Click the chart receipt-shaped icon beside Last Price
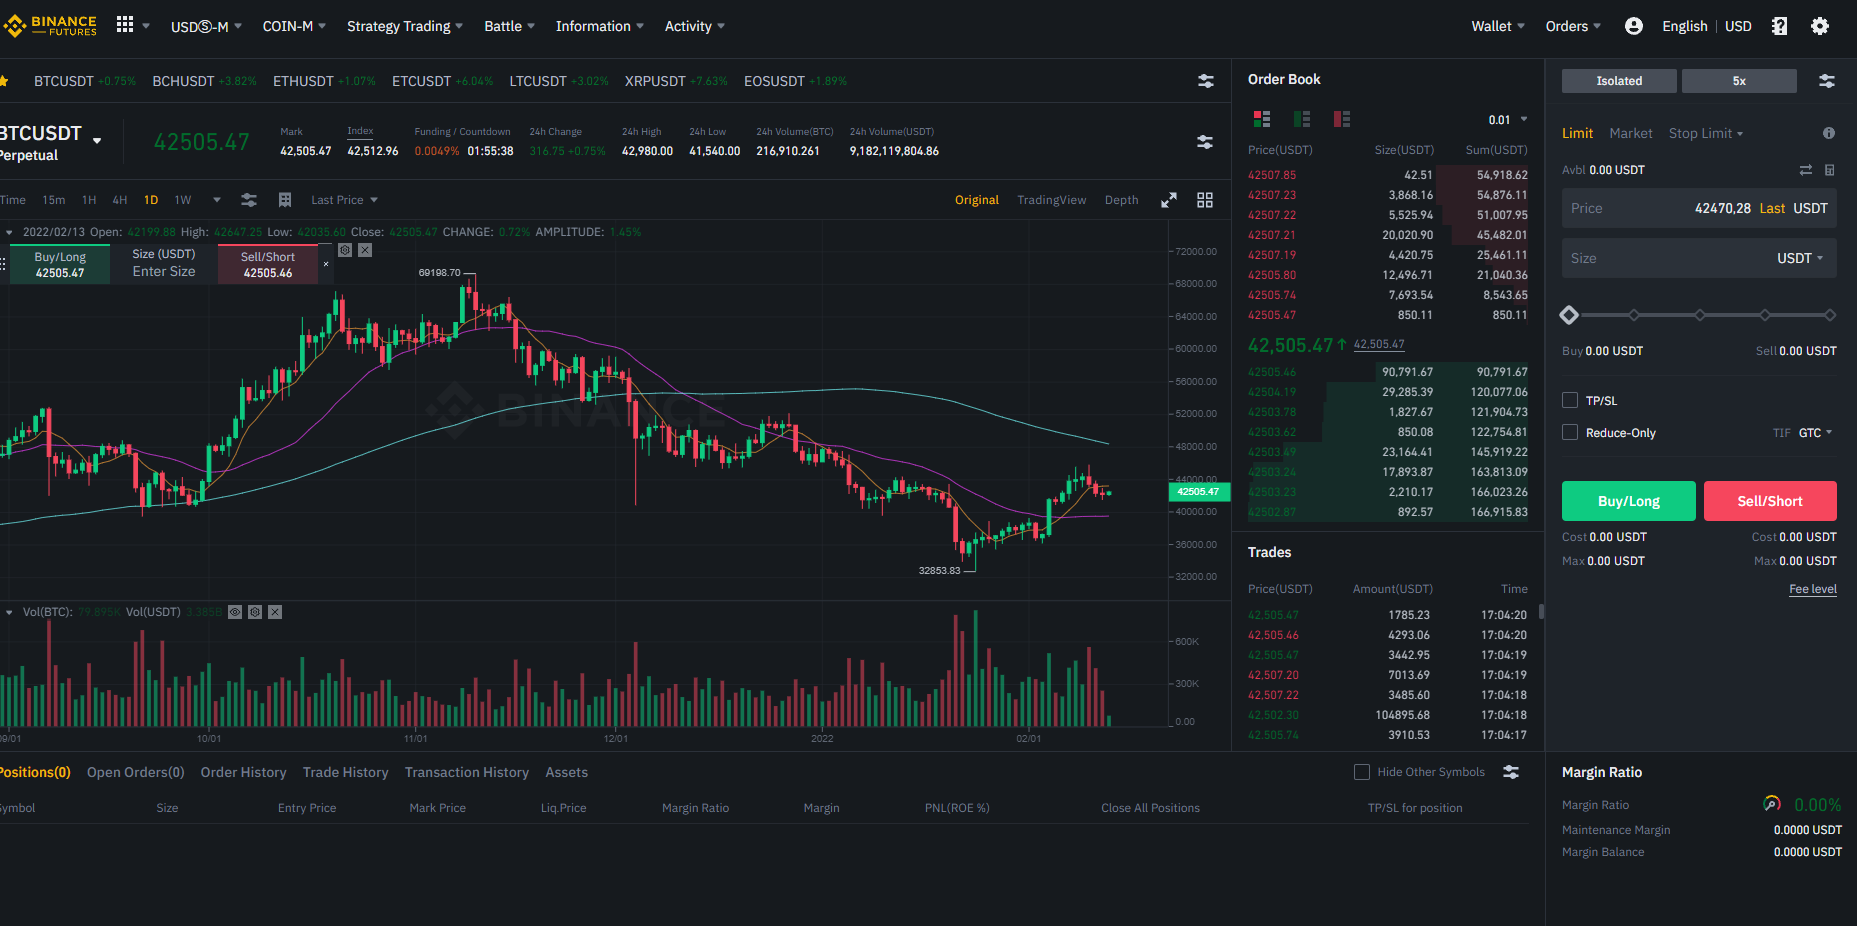Screen dimensions: 1857x926 point(285,200)
